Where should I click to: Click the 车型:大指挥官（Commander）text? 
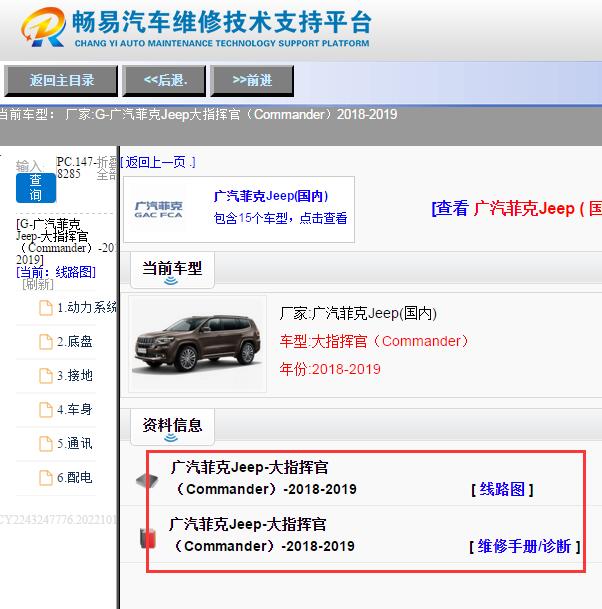[x=374, y=341]
